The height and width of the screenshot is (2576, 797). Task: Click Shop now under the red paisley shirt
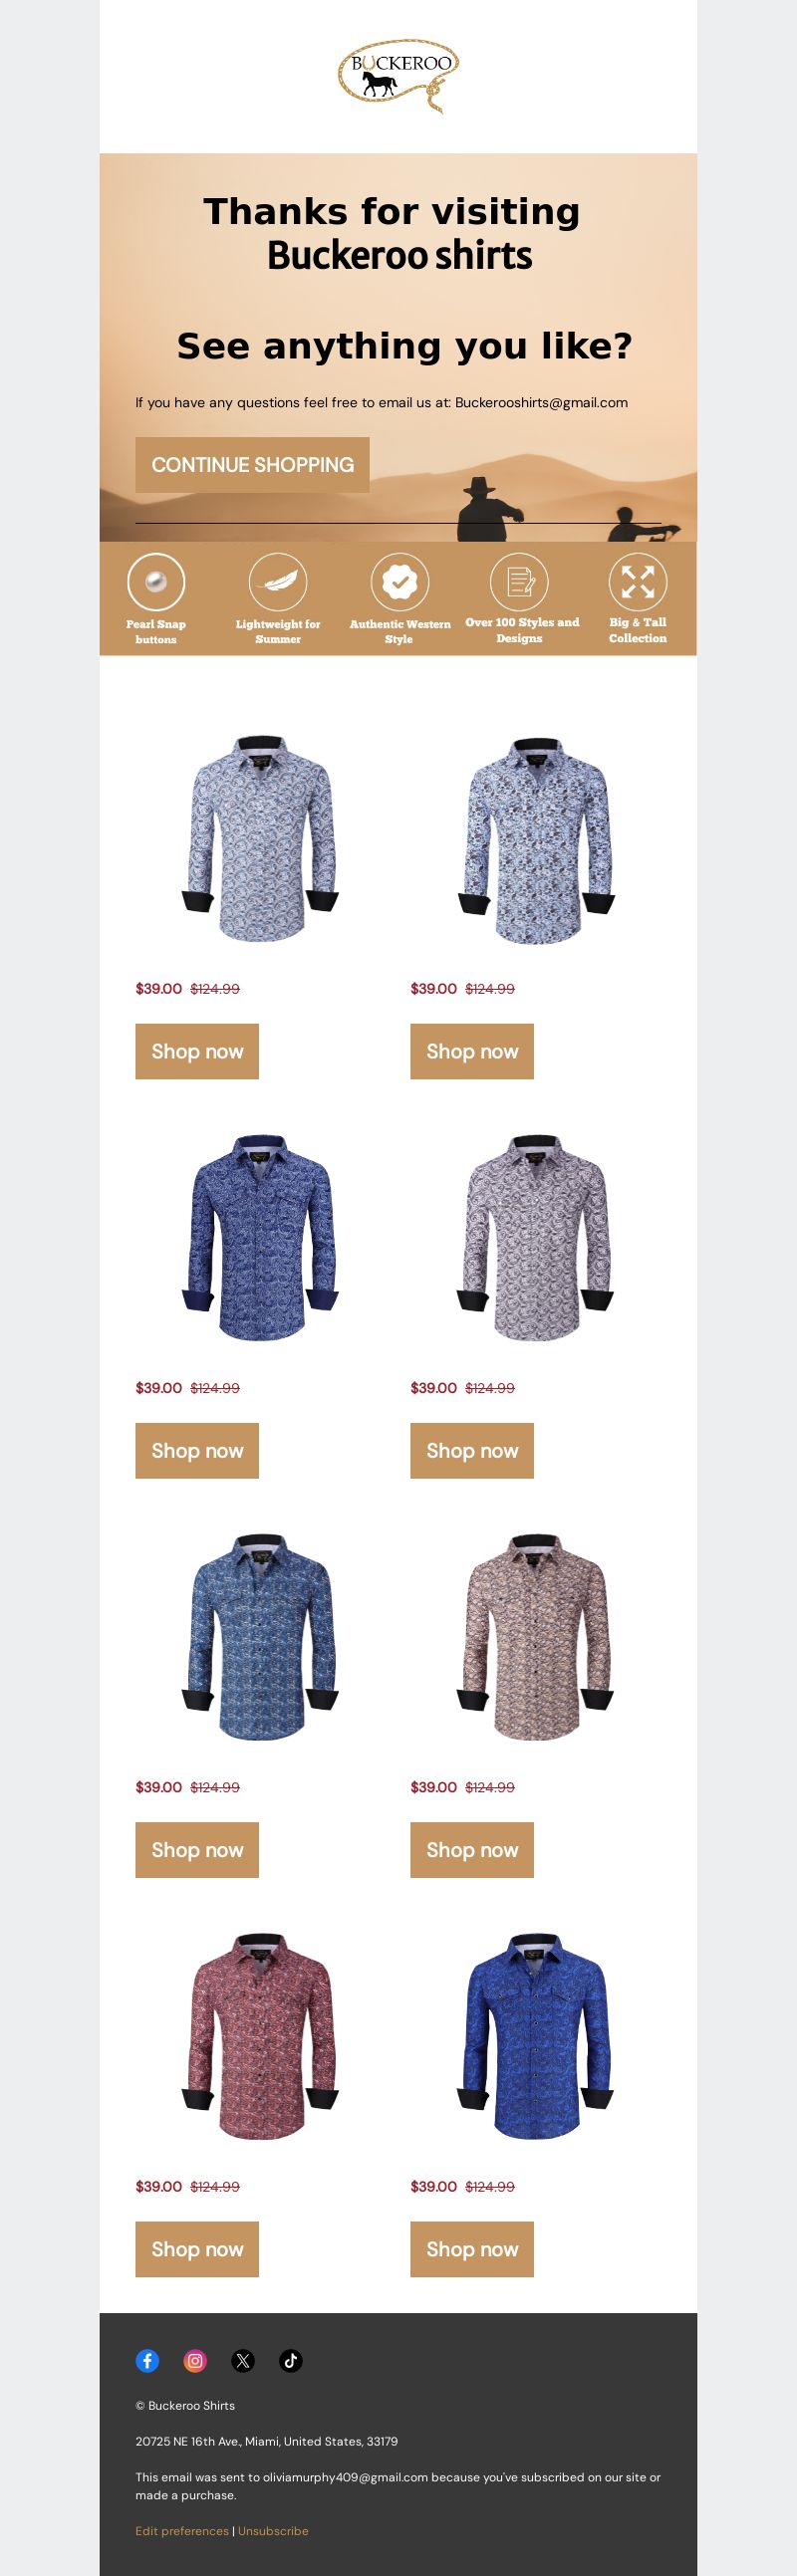click(197, 2249)
